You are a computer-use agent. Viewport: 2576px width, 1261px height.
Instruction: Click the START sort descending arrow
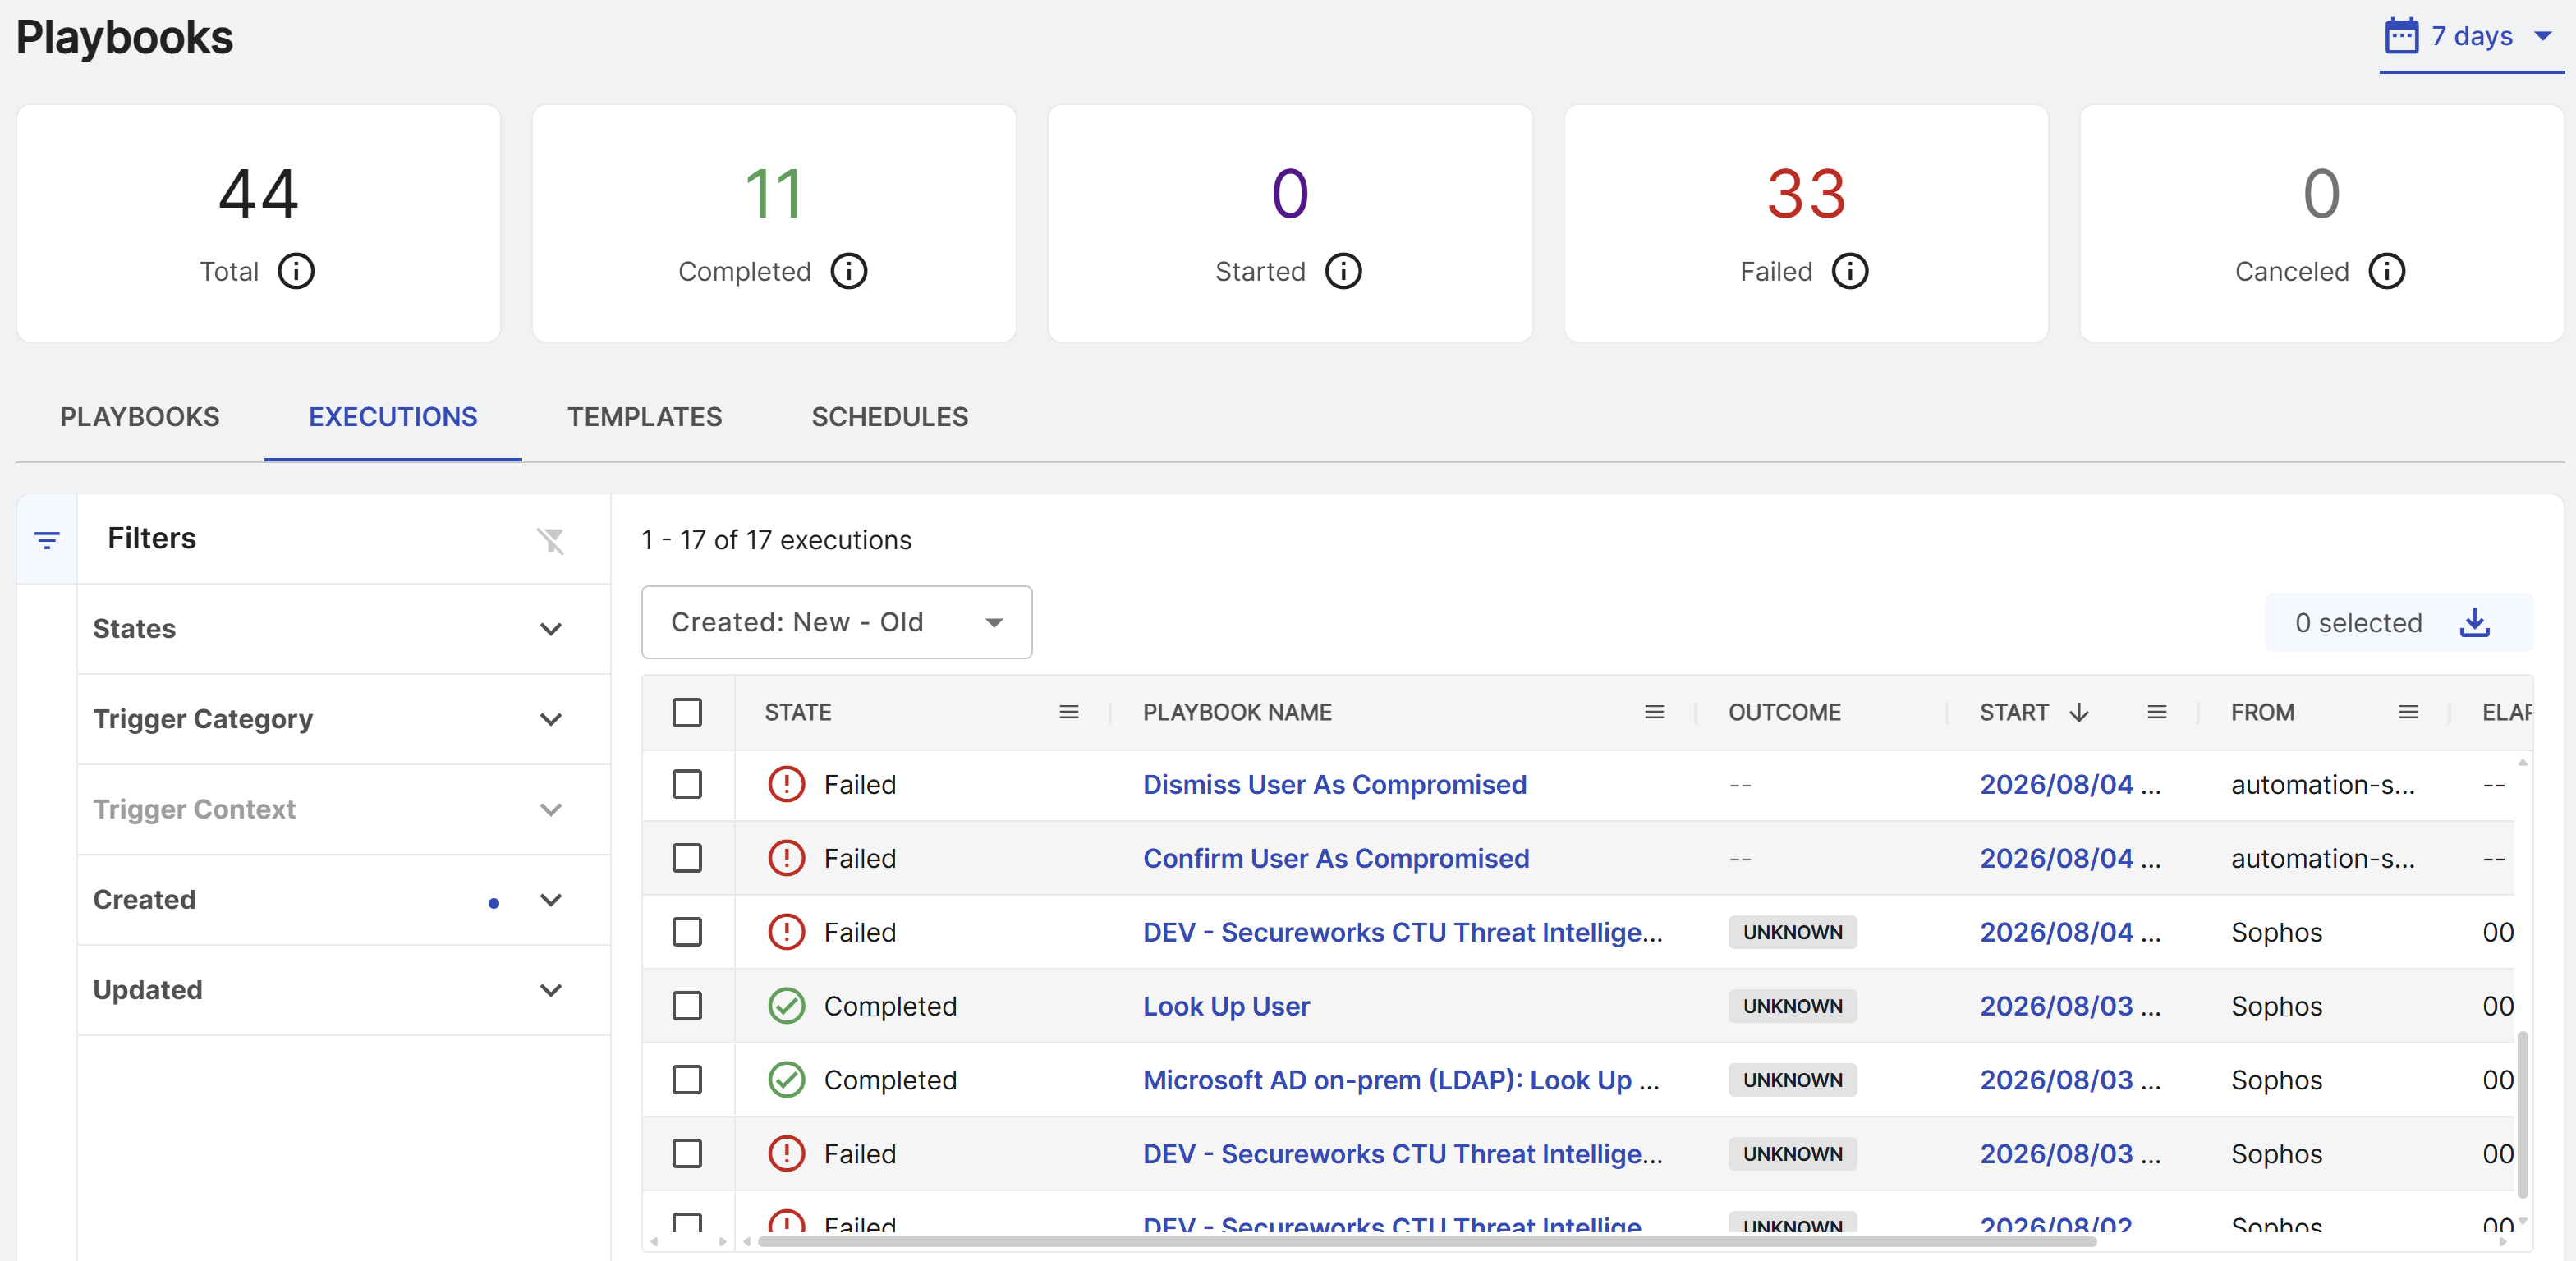[2079, 712]
